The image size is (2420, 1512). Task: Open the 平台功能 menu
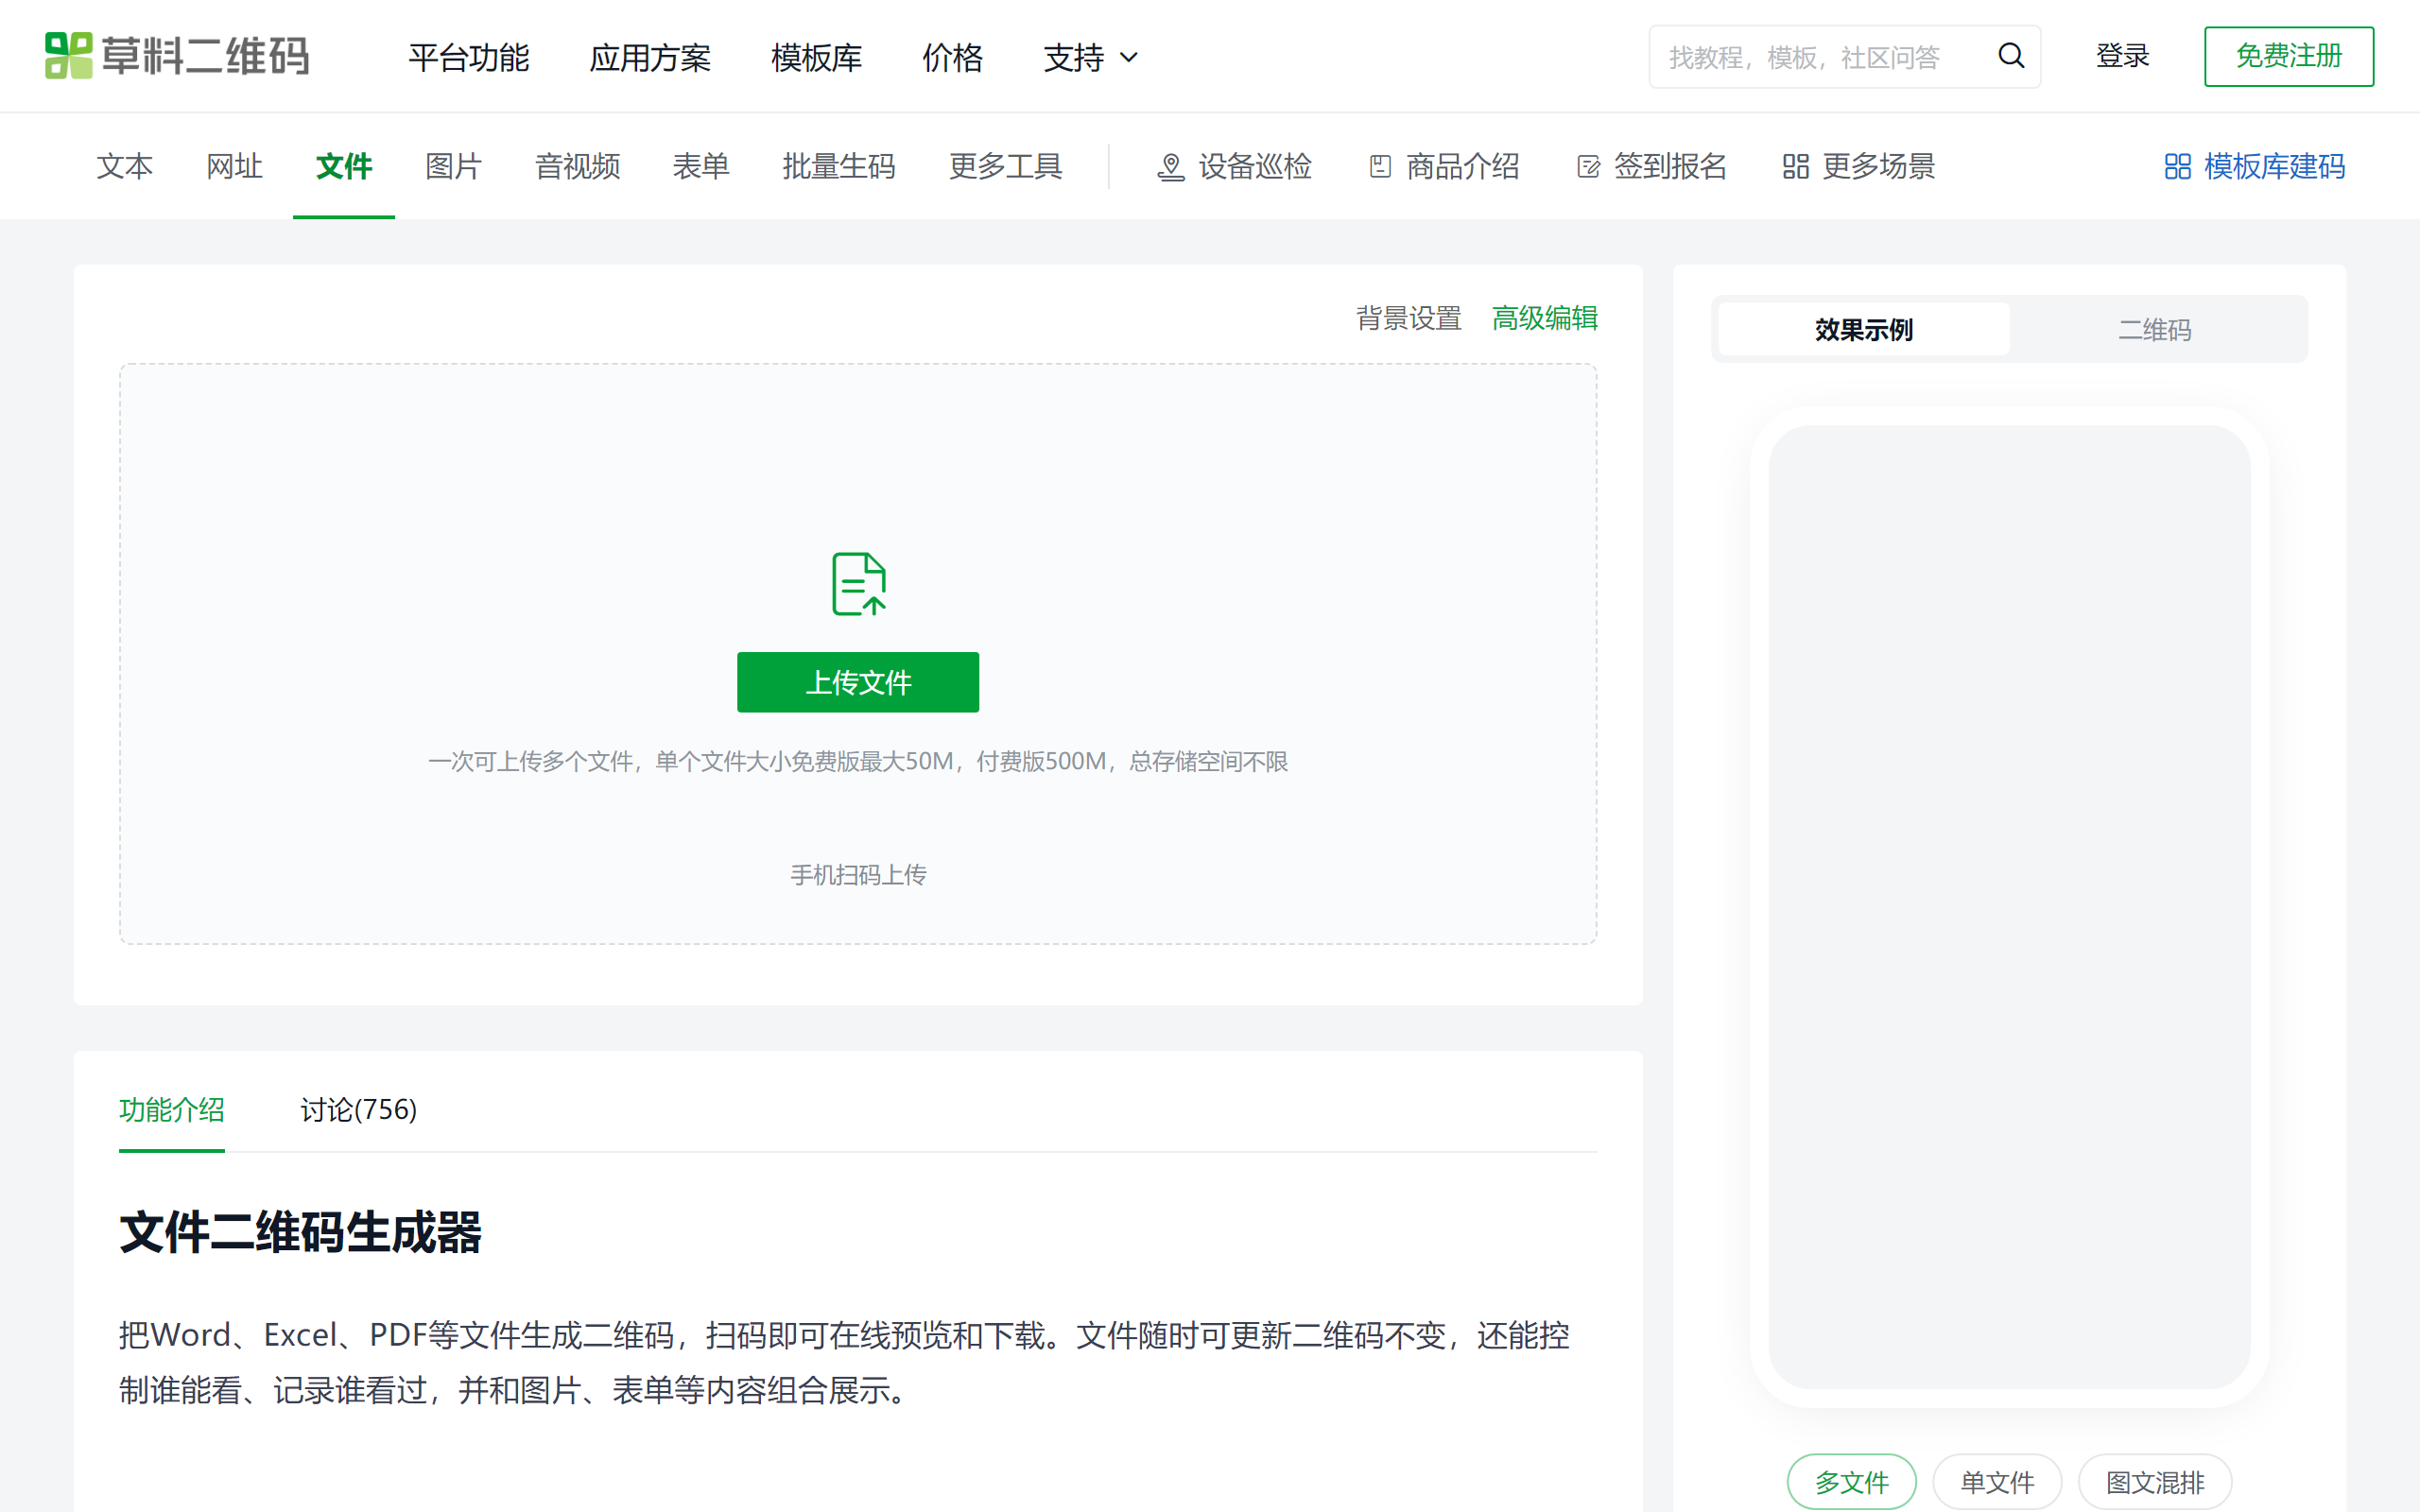point(468,58)
